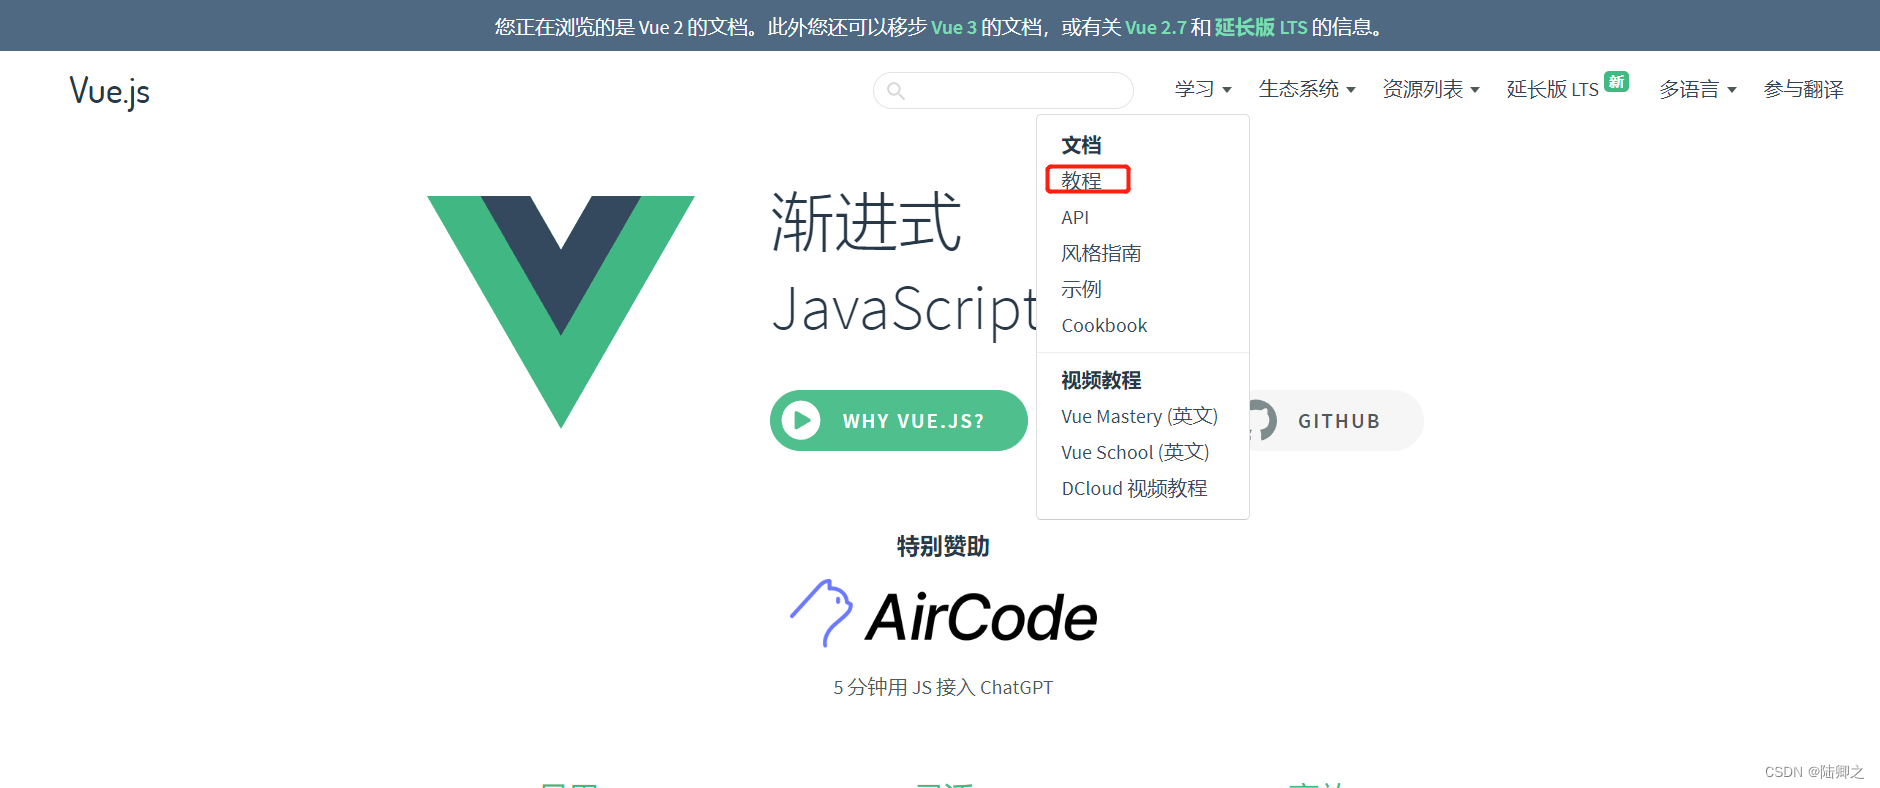Click the GITHUB button
Viewport: 1880px width, 788px height.
pos(1336,421)
